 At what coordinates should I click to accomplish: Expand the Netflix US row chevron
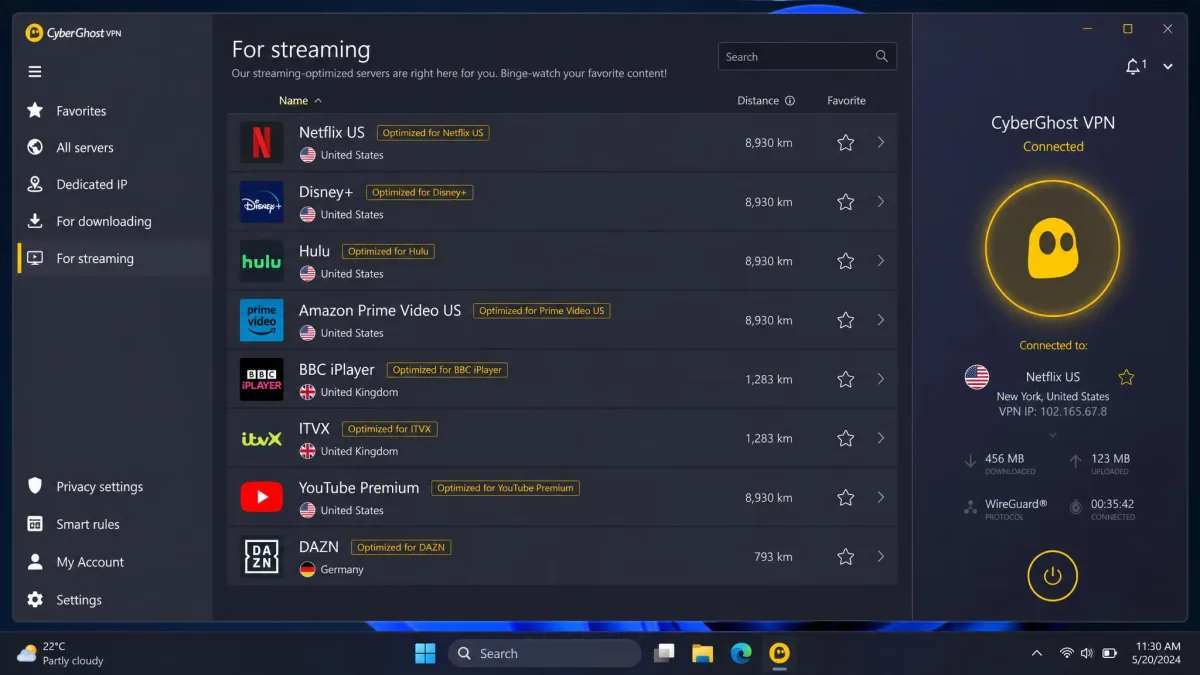coord(881,142)
